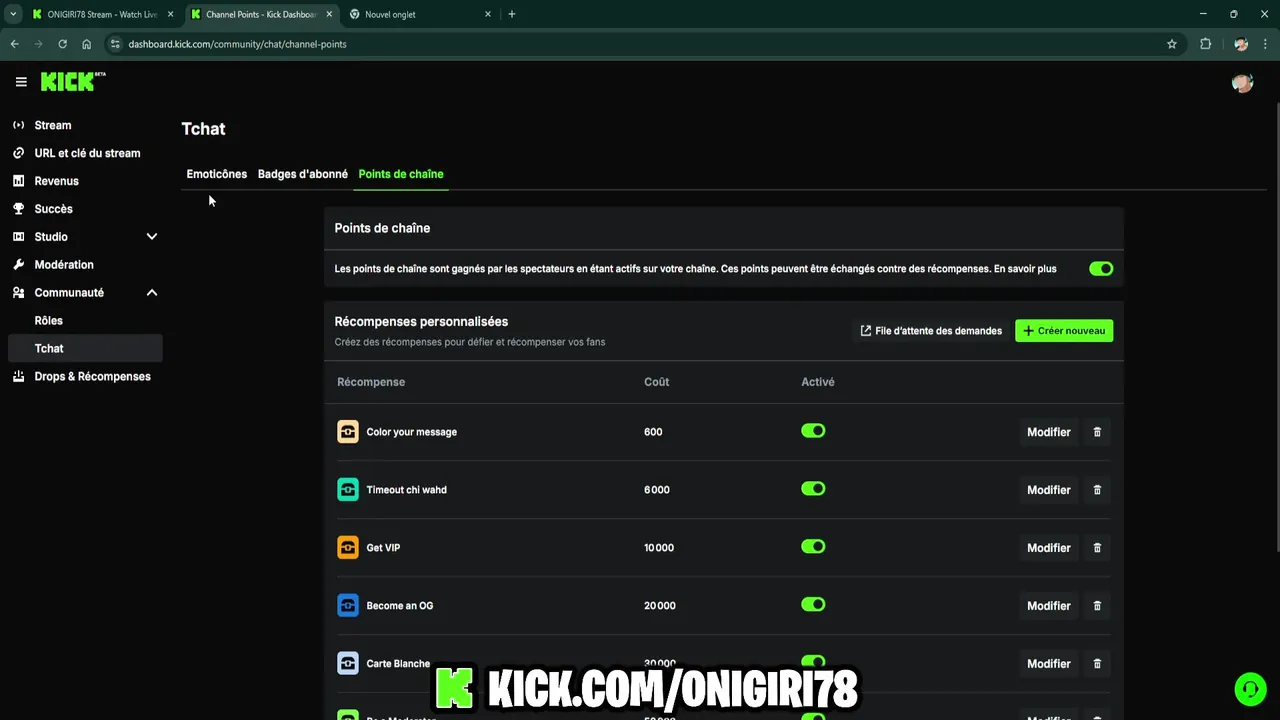This screenshot has height=720, width=1280.
Task: Expand the Studio menu chevron
Action: [x=152, y=237]
